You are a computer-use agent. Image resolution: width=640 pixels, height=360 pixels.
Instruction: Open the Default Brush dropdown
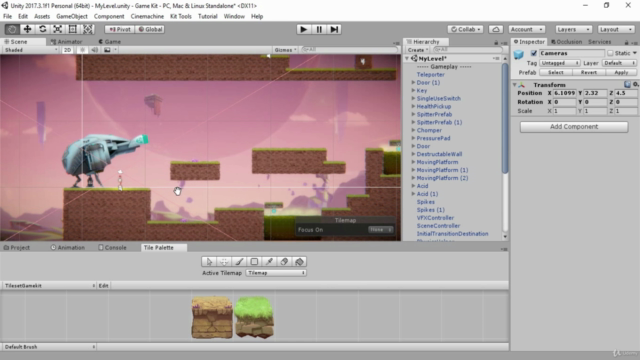point(49,347)
